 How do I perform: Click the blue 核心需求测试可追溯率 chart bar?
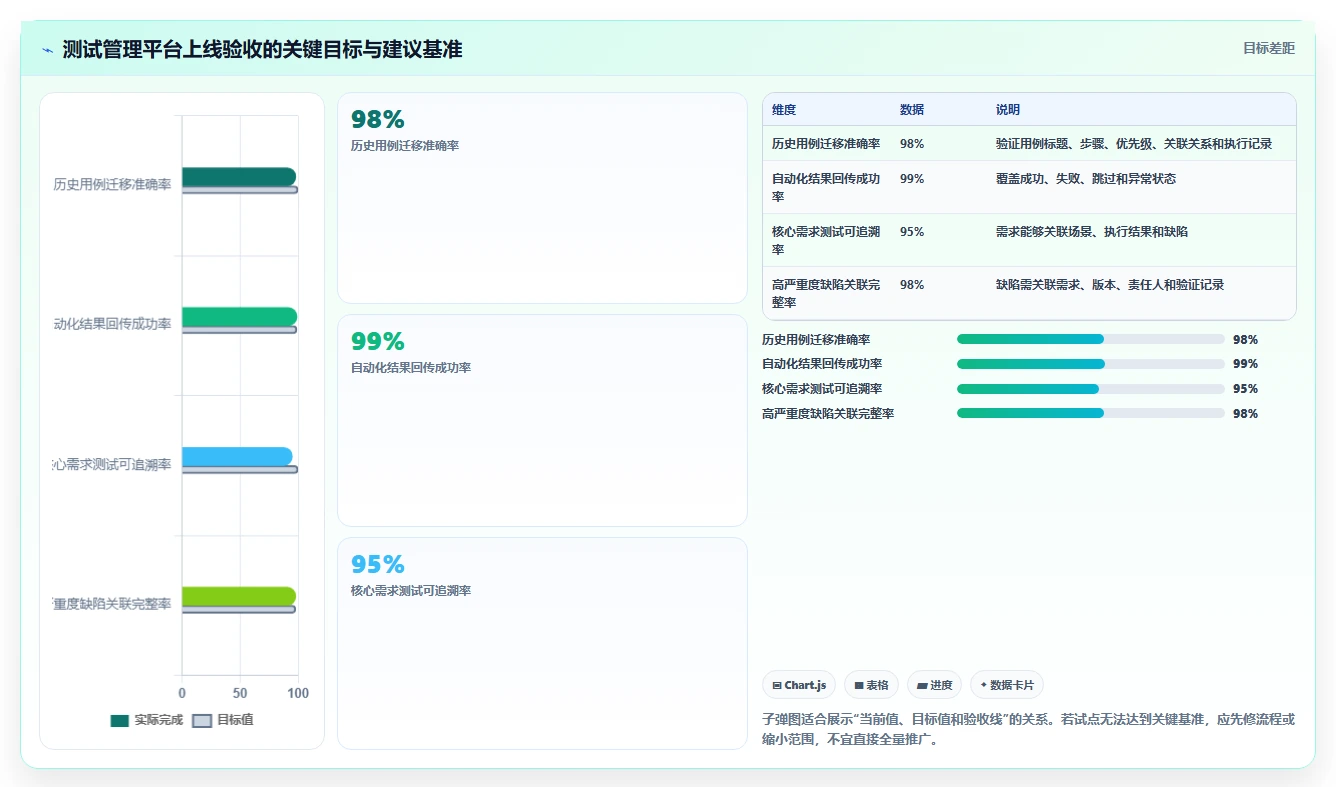point(237,457)
